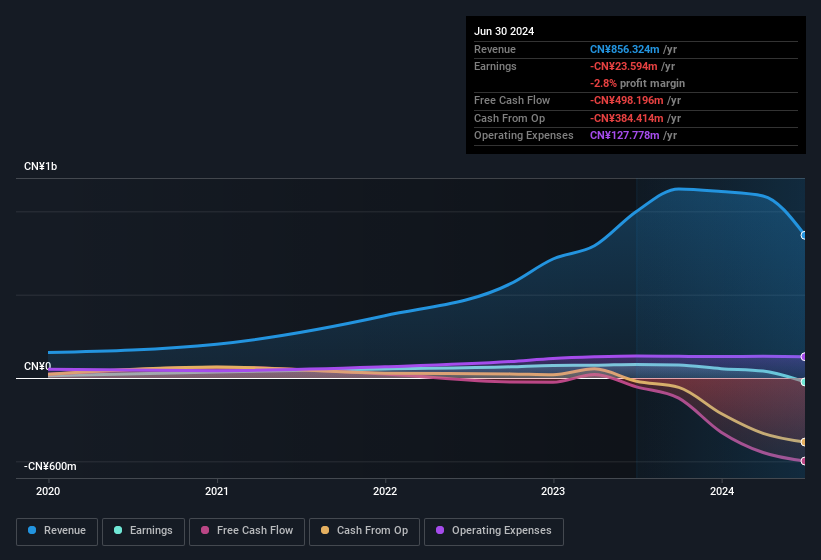Screen dimensions: 821x560
Task: Click the CN¥0 y-axis label
Action: click(x=38, y=366)
